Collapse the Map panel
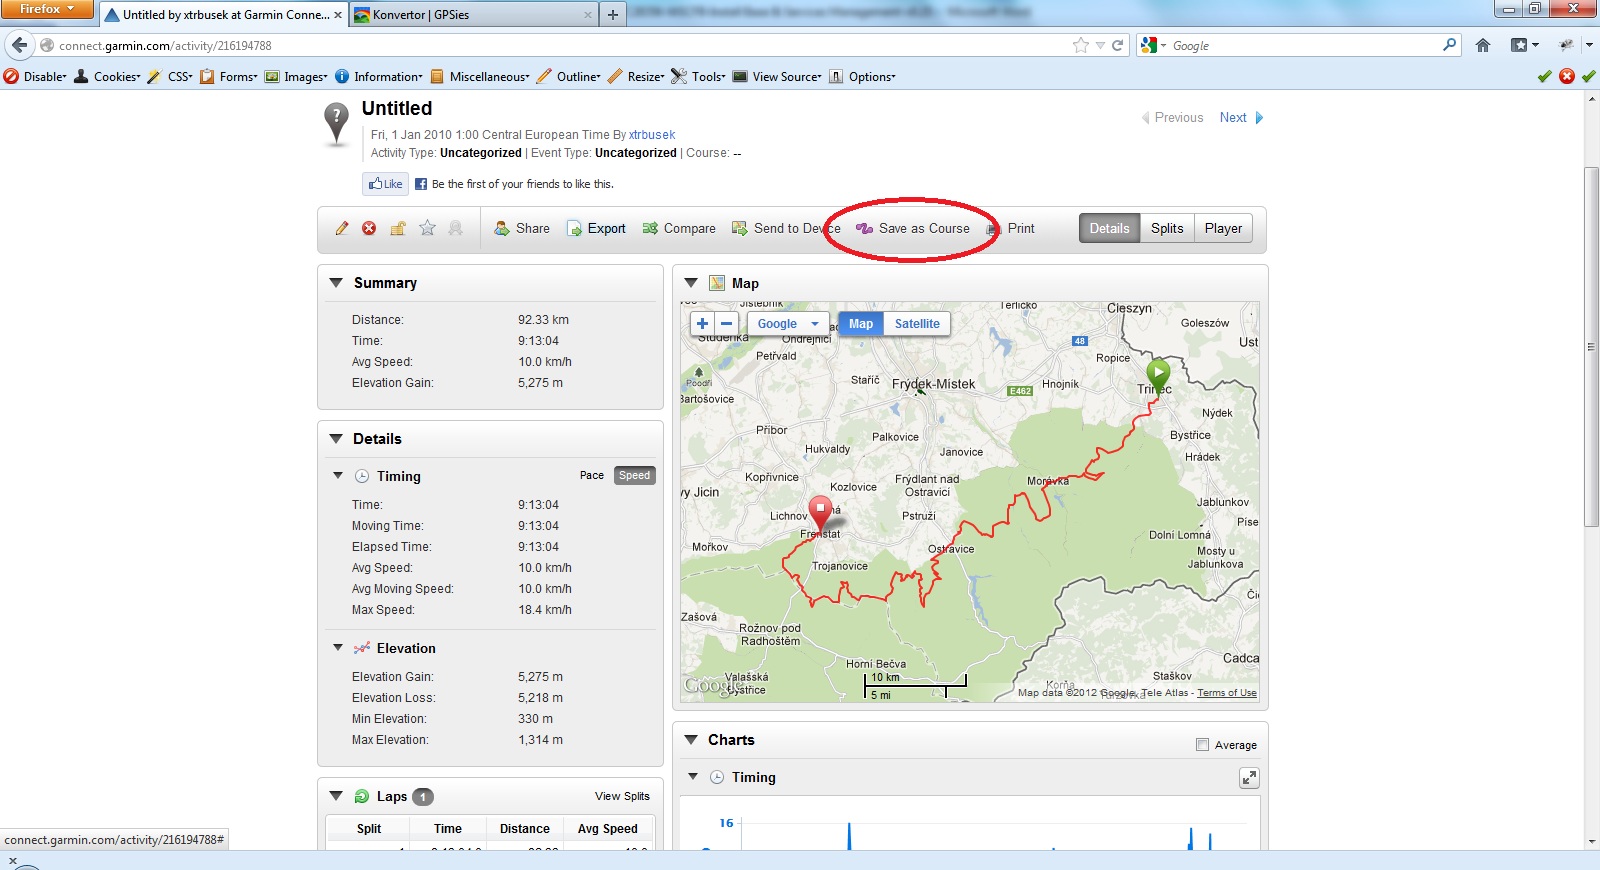1600x870 pixels. tap(691, 283)
